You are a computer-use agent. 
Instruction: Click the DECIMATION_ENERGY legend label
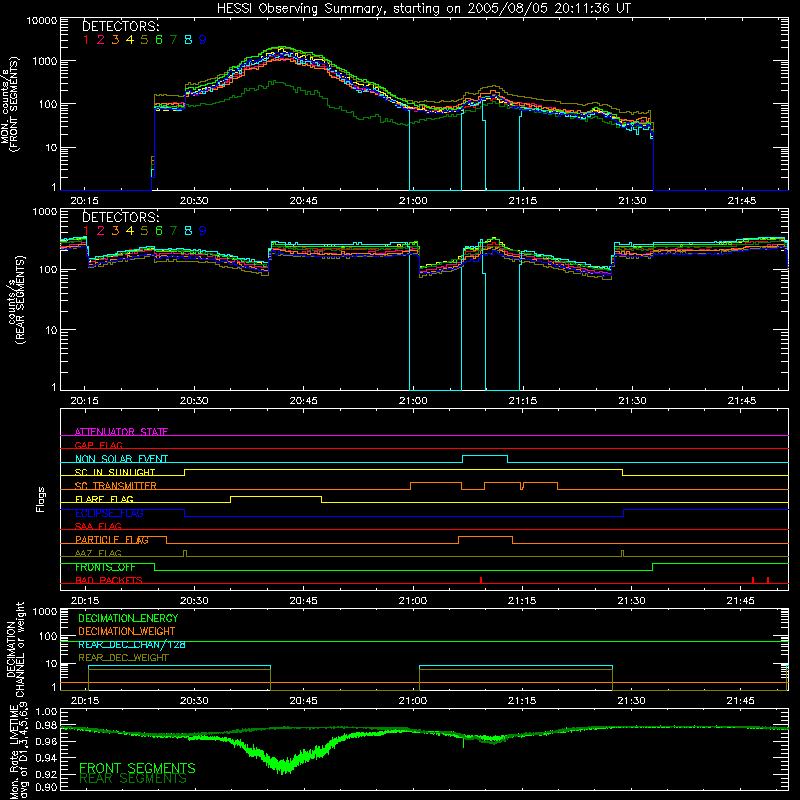click(128, 618)
